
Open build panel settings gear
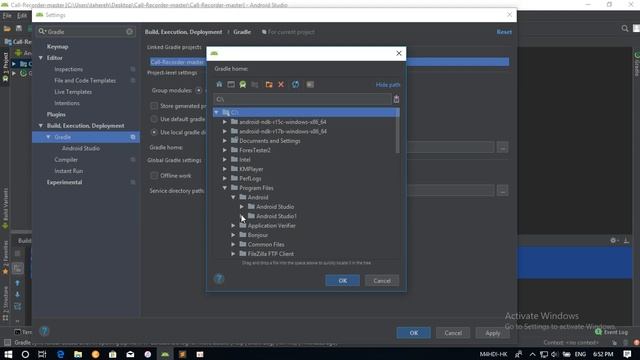pos(613,241)
